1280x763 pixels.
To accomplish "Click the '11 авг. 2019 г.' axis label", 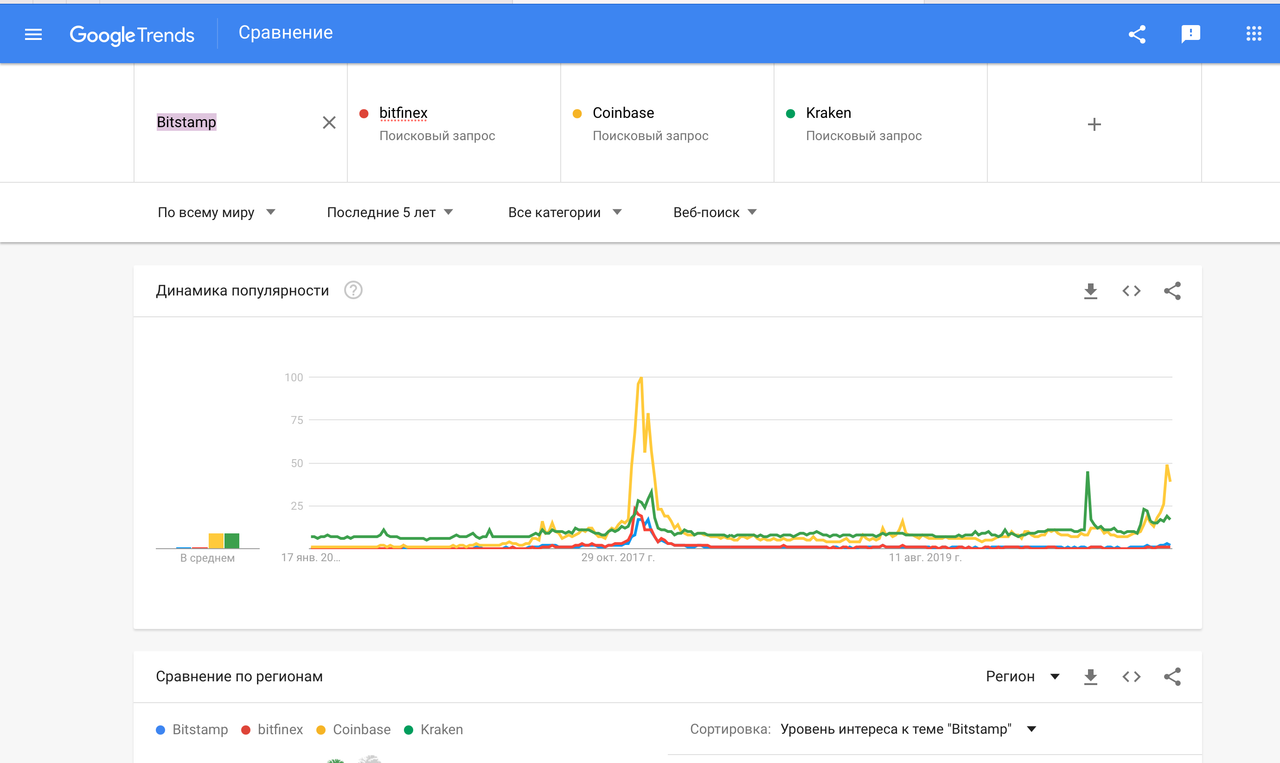I will click(x=926, y=557).
